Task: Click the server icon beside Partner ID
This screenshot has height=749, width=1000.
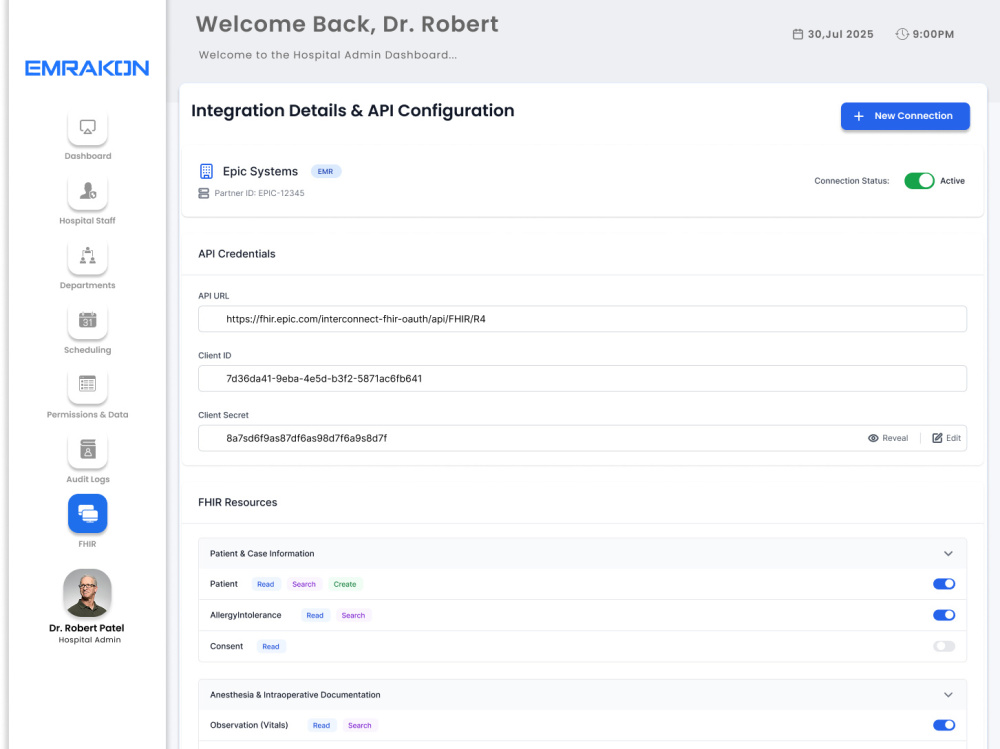Action: (203, 193)
